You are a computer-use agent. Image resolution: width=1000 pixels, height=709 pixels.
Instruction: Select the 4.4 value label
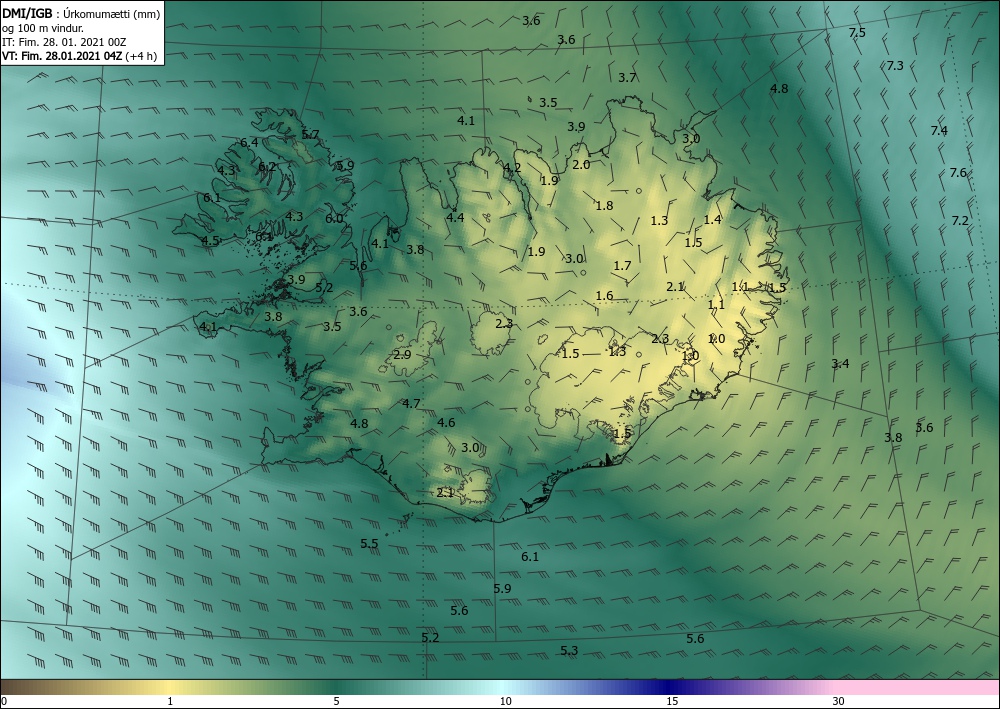point(455,217)
